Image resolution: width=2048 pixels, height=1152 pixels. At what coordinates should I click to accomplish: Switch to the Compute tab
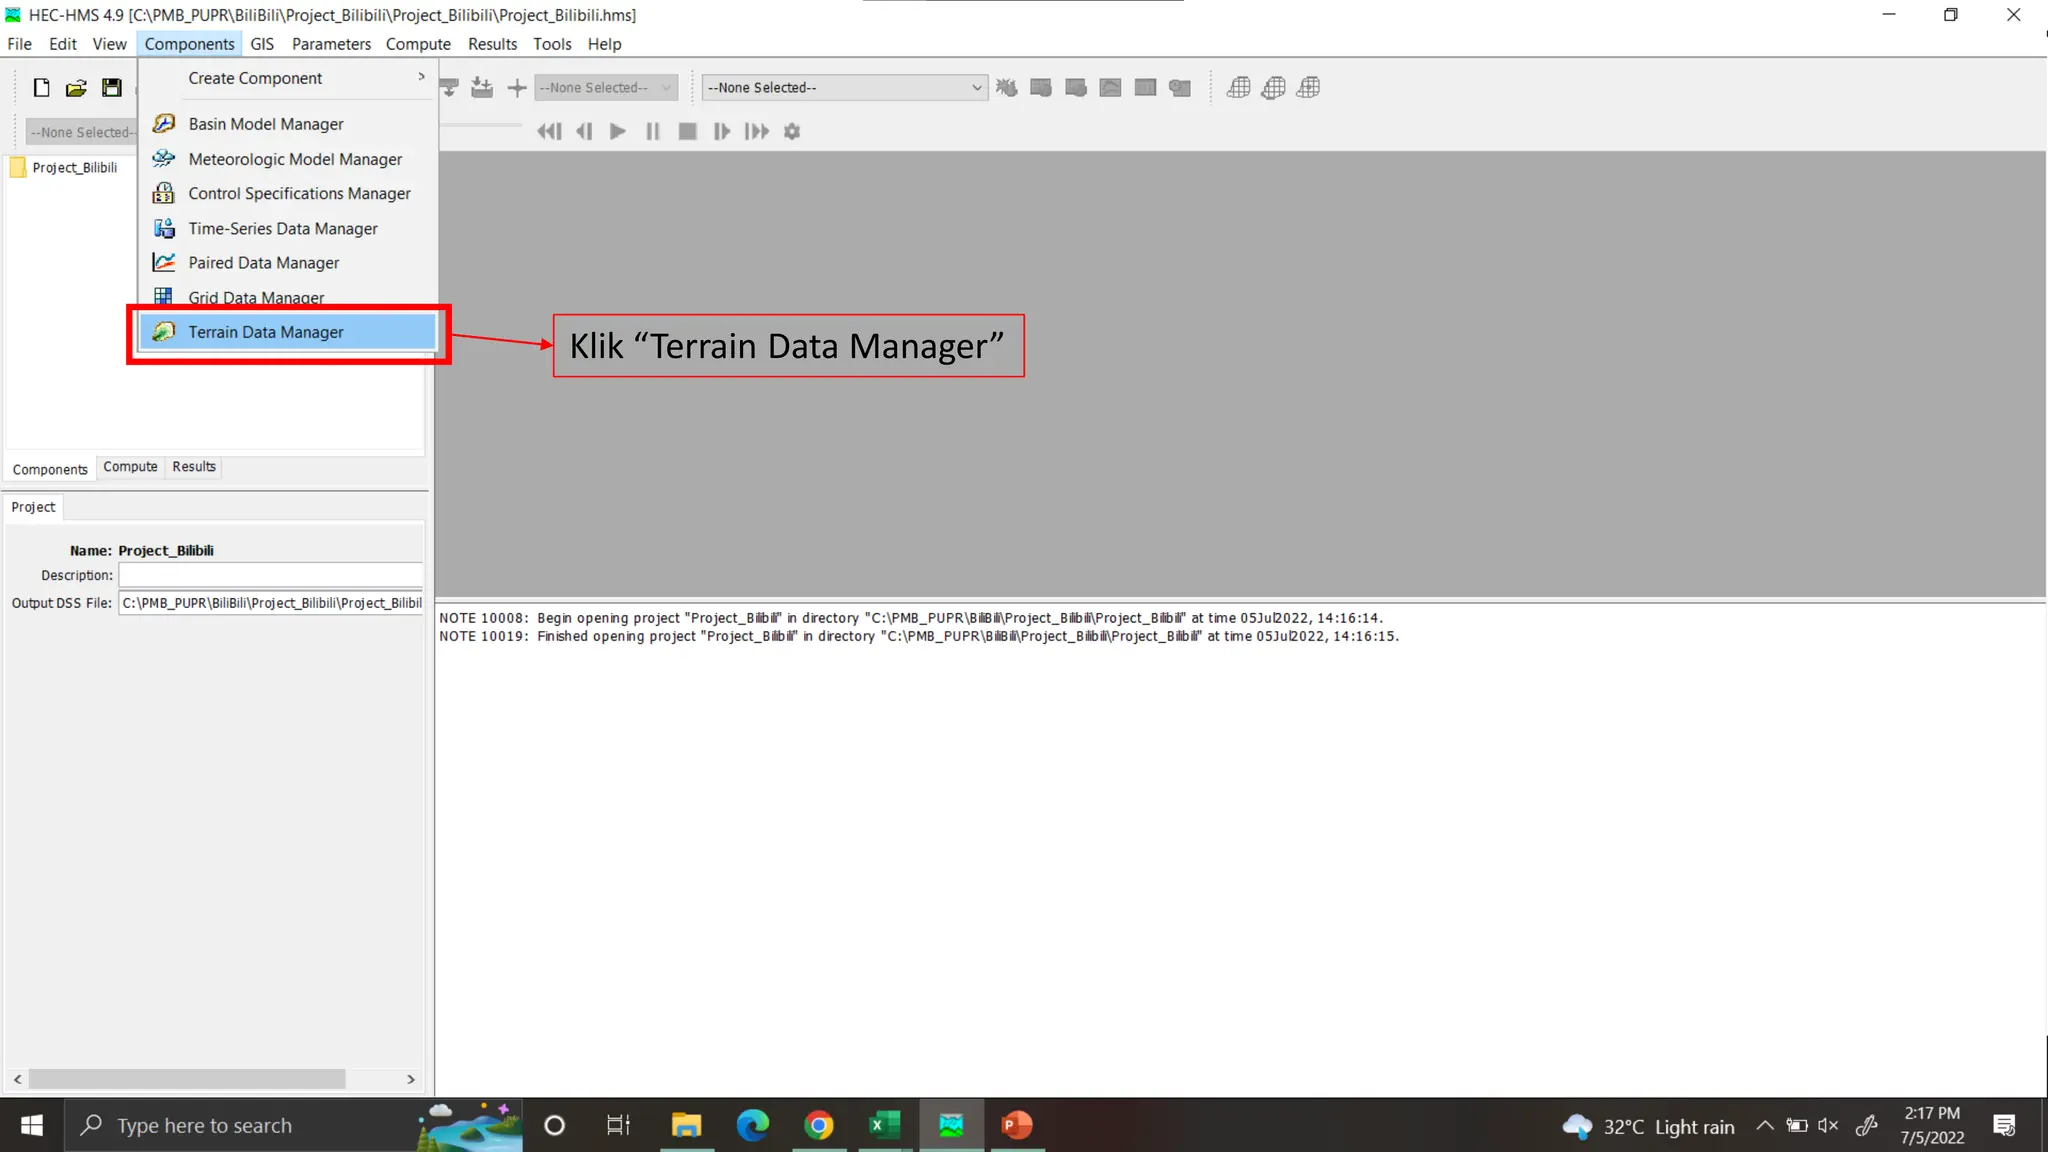pyautogui.click(x=130, y=467)
